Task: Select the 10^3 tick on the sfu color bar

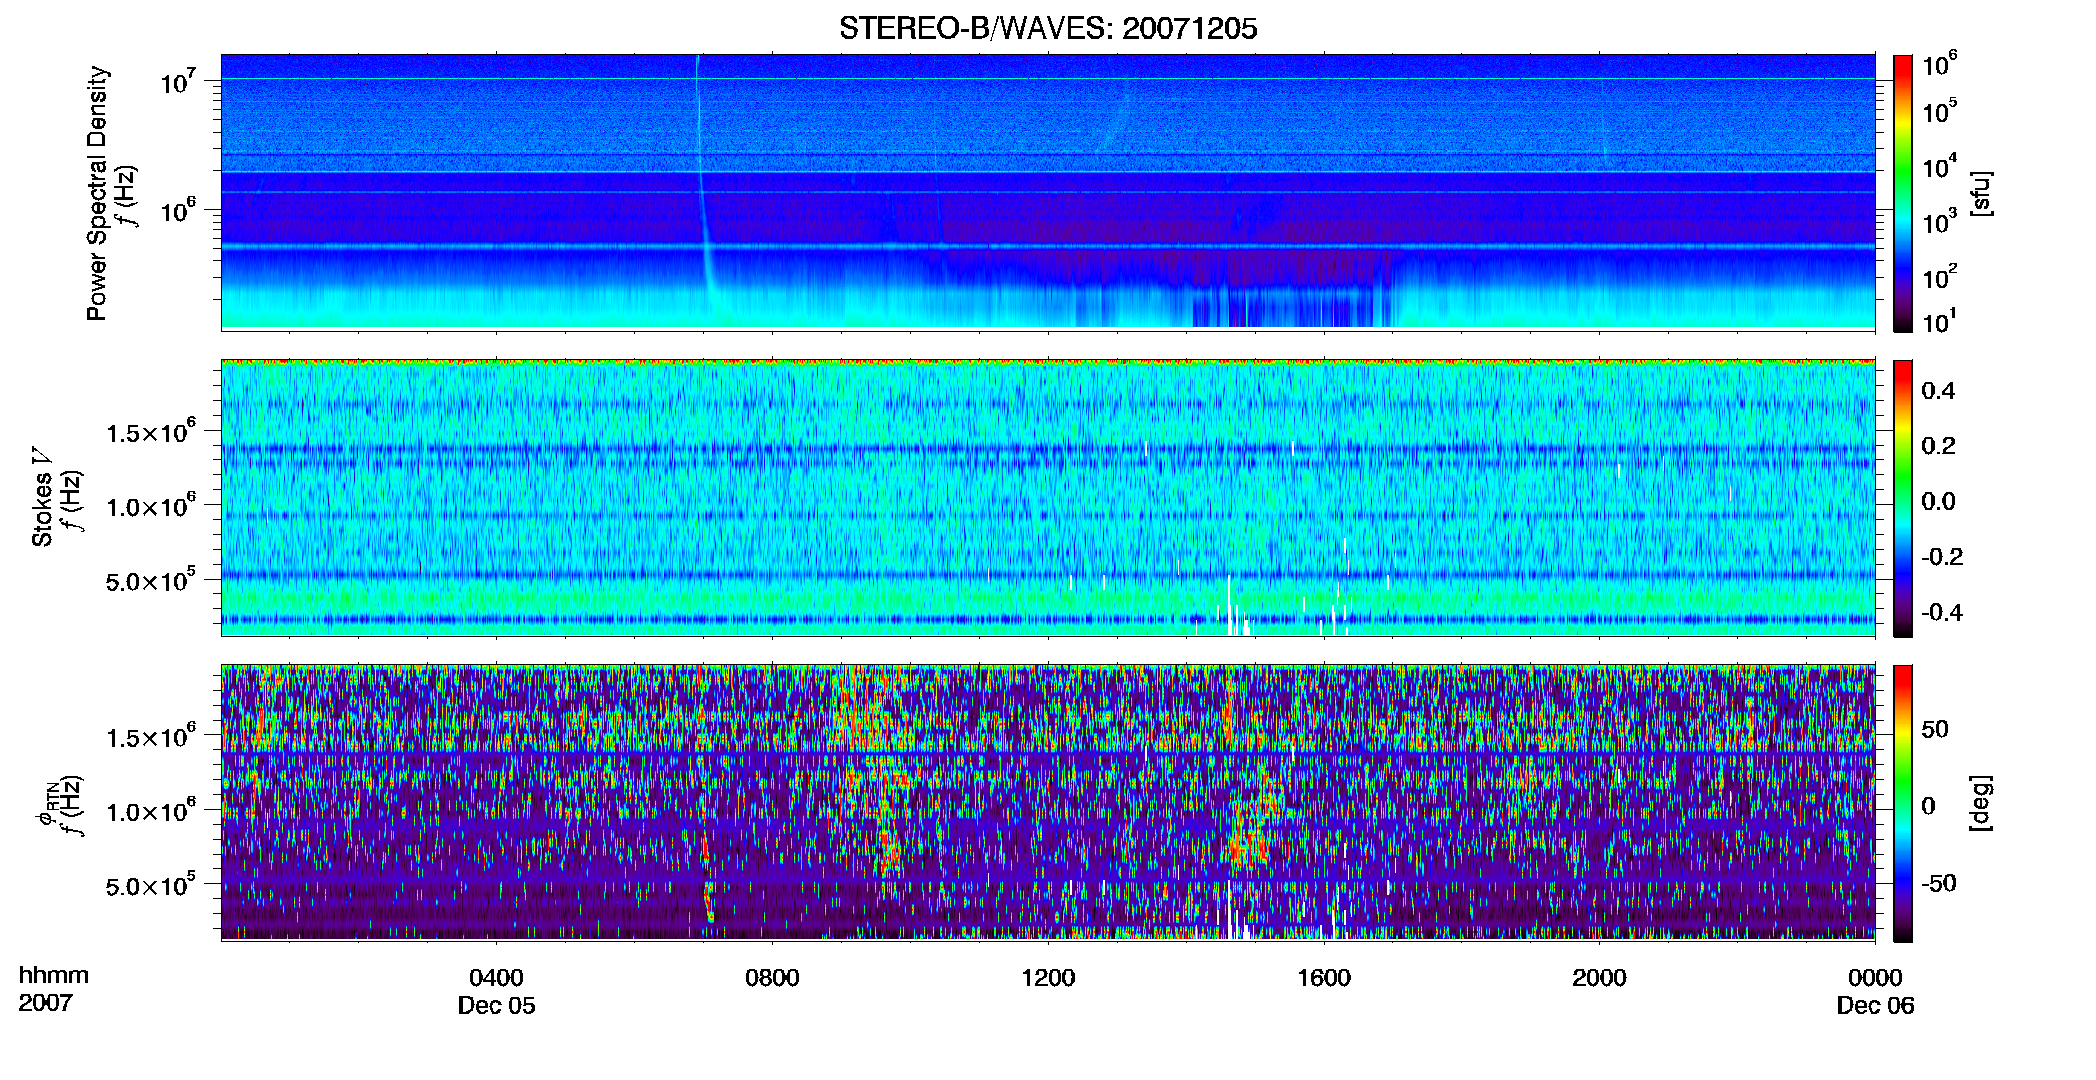Action: pyautogui.click(x=1939, y=221)
